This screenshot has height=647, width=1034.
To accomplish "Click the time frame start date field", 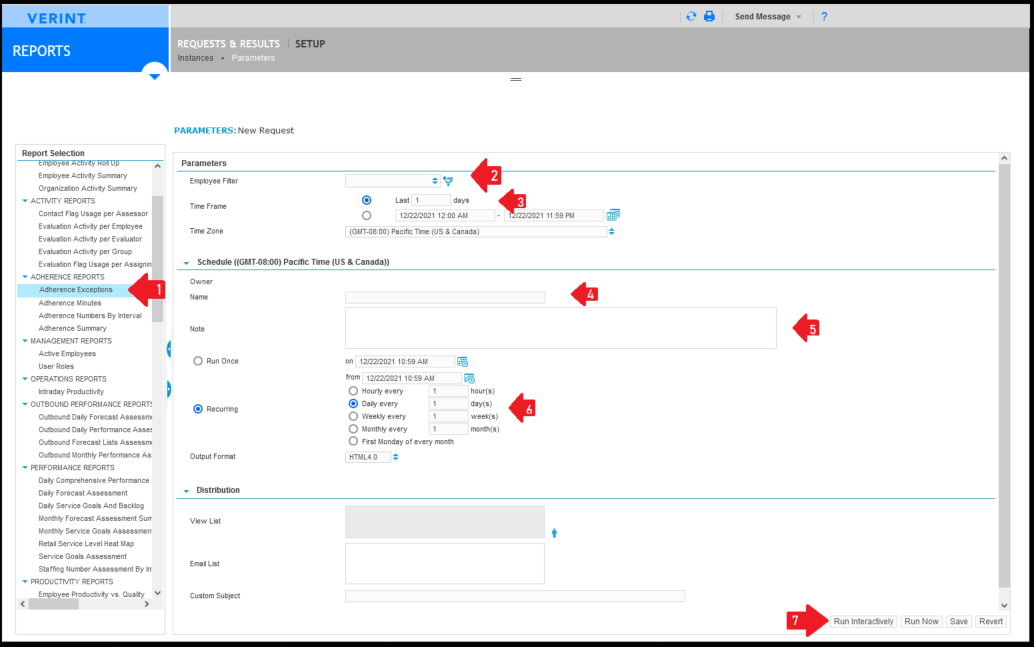I will [445, 216].
